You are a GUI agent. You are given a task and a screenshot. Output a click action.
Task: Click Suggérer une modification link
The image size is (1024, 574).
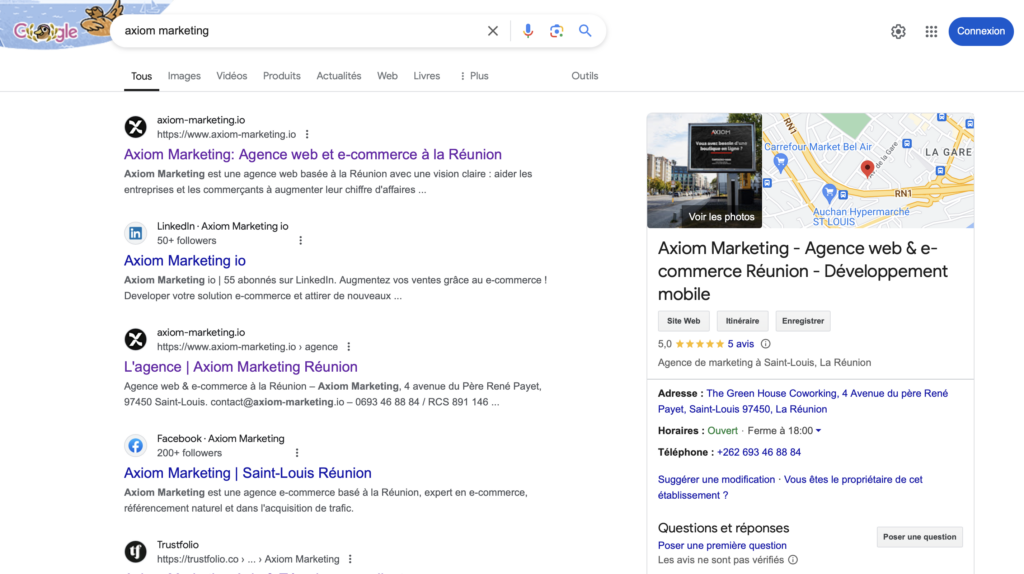click(x=716, y=479)
